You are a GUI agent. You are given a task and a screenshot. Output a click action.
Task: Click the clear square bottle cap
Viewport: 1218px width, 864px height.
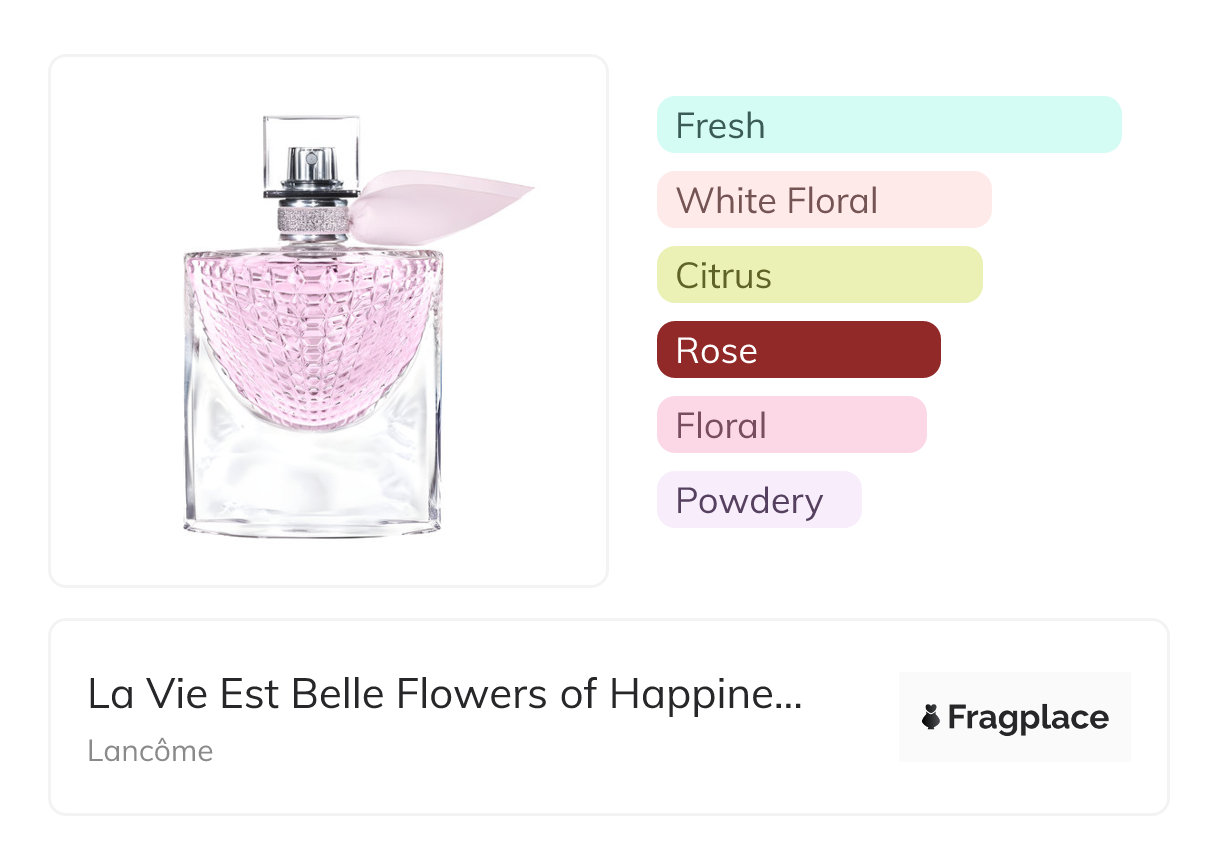(311, 138)
